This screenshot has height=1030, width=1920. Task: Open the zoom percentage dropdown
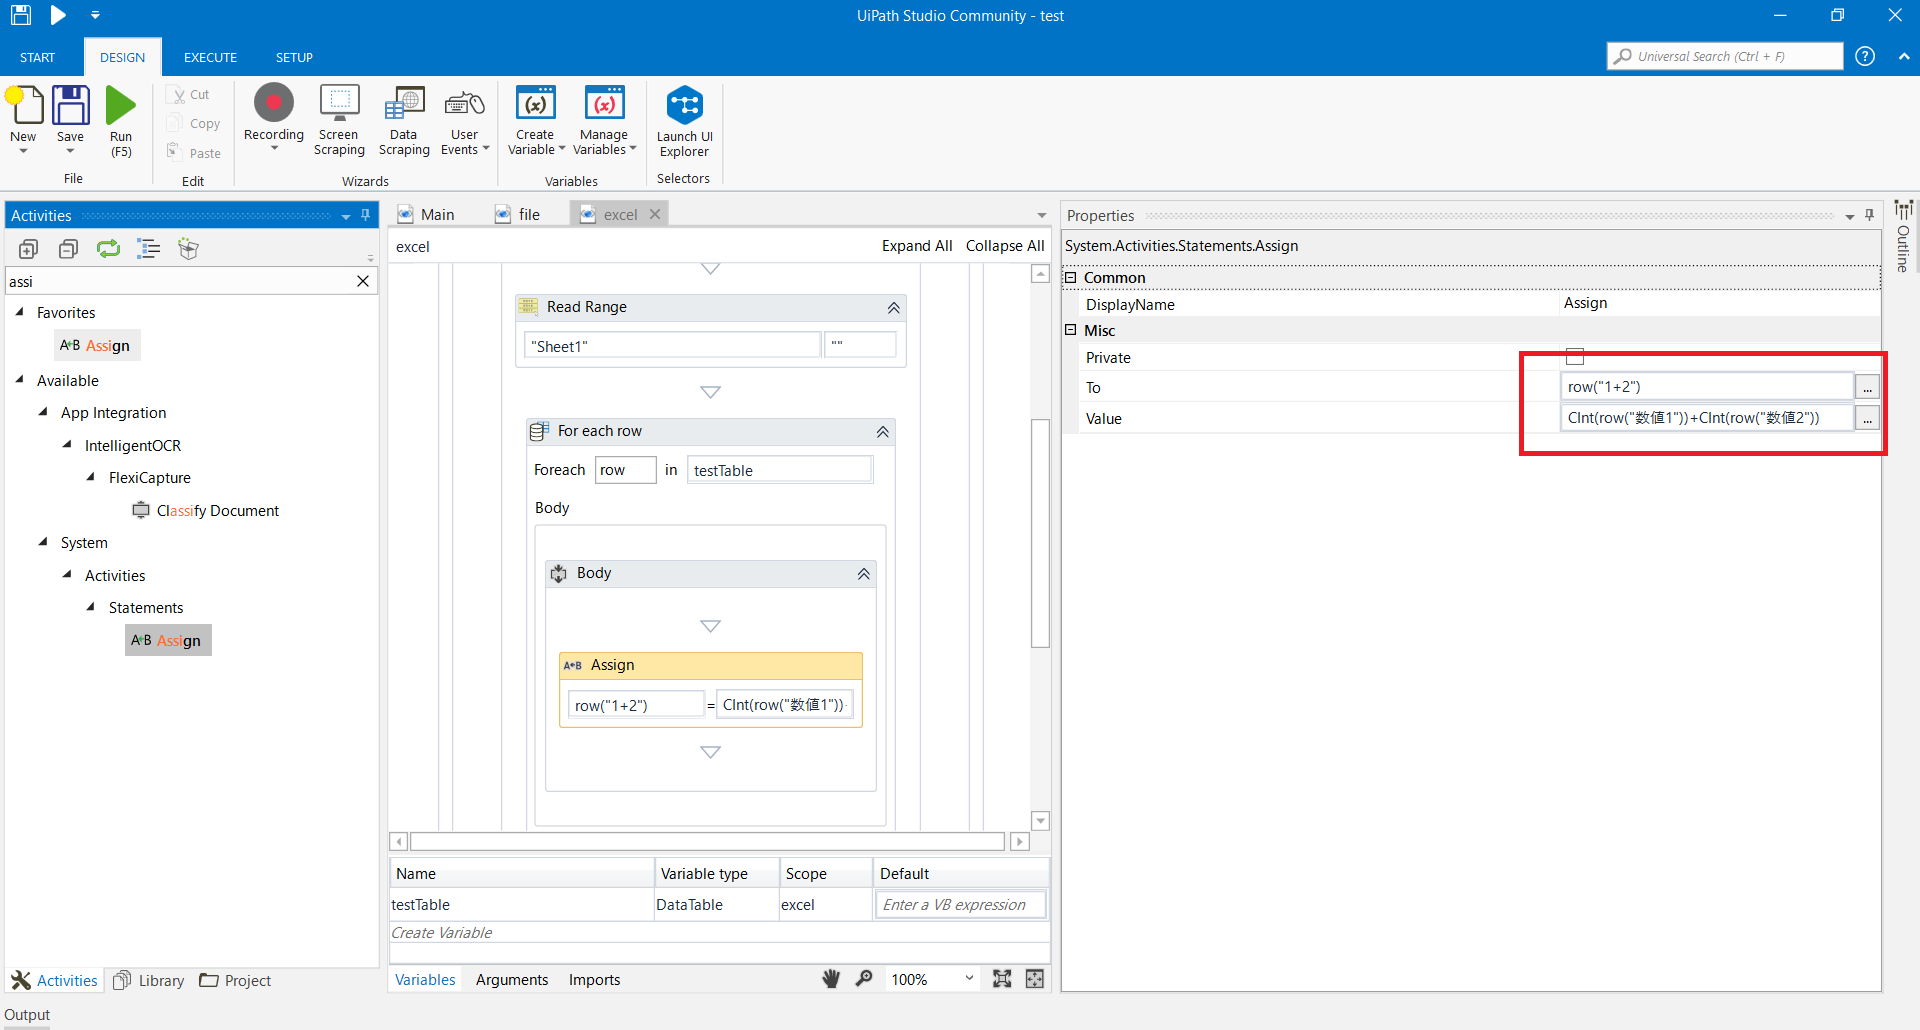point(969,978)
